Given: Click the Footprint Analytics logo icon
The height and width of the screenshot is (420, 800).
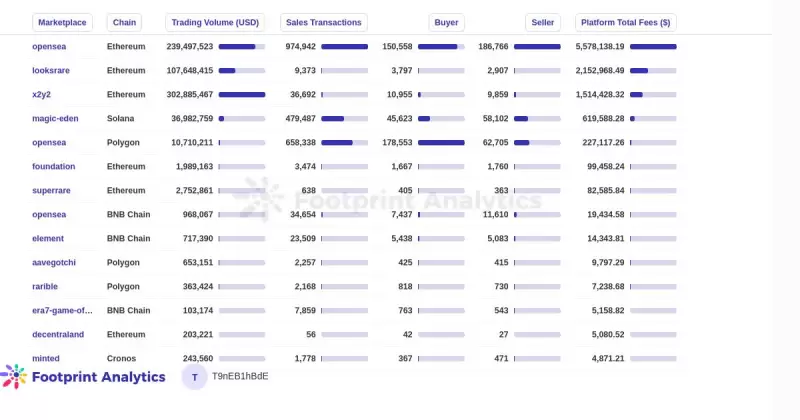Looking at the screenshot, I should pos(14,377).
